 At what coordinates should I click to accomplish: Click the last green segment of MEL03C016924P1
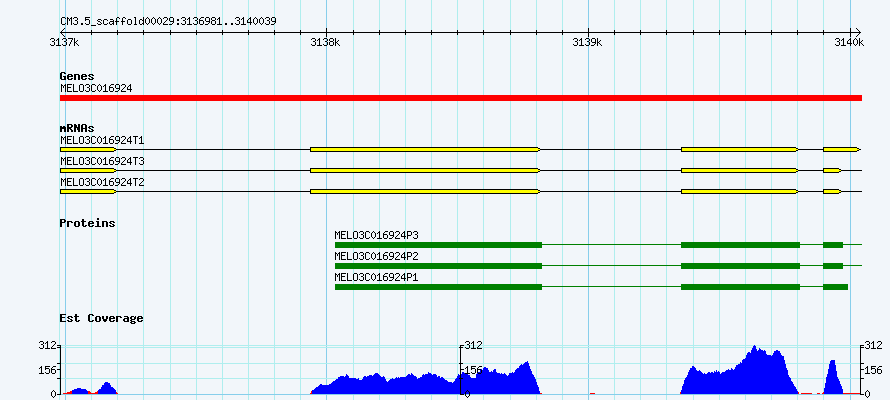click(836, 287)
